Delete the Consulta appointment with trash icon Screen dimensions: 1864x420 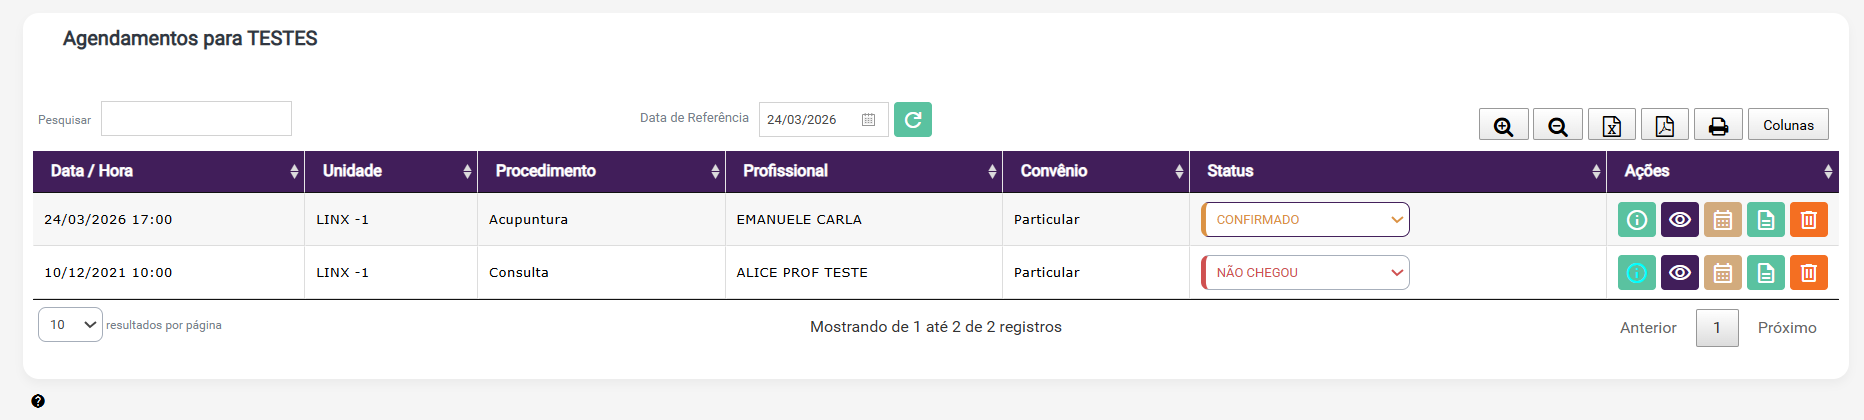point(1808,273)
